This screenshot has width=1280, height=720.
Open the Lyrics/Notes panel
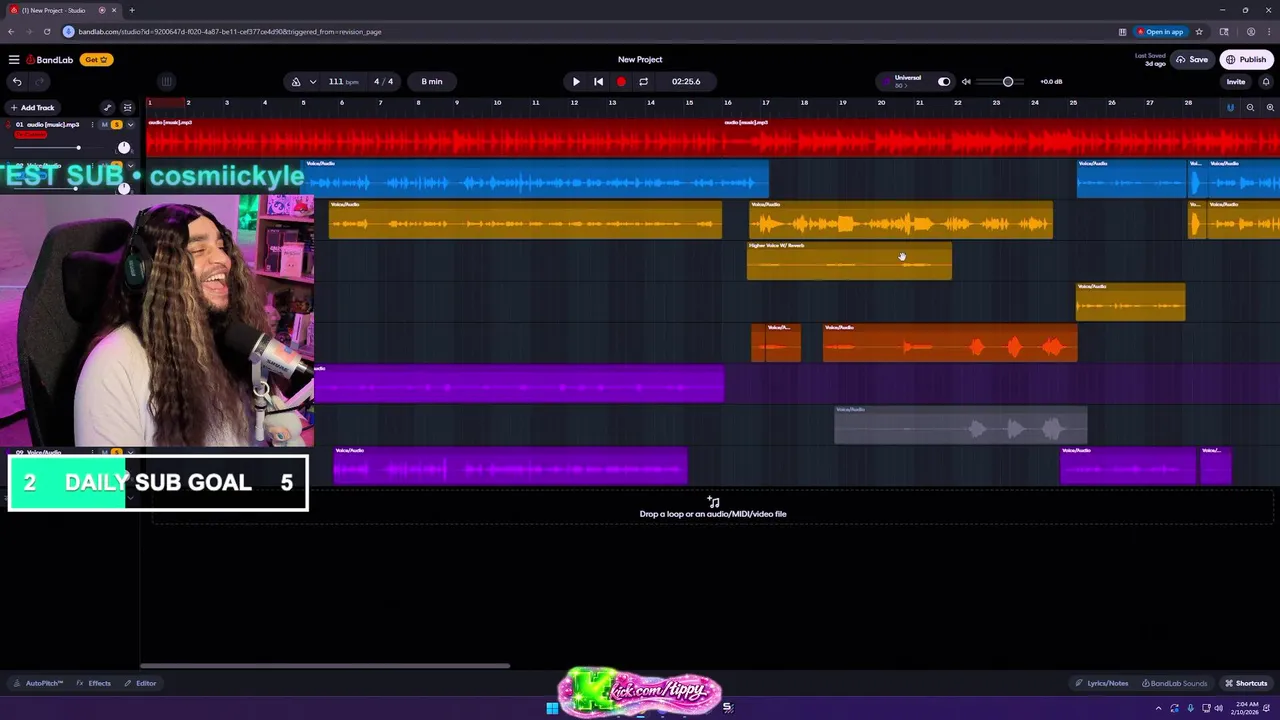1101,683
